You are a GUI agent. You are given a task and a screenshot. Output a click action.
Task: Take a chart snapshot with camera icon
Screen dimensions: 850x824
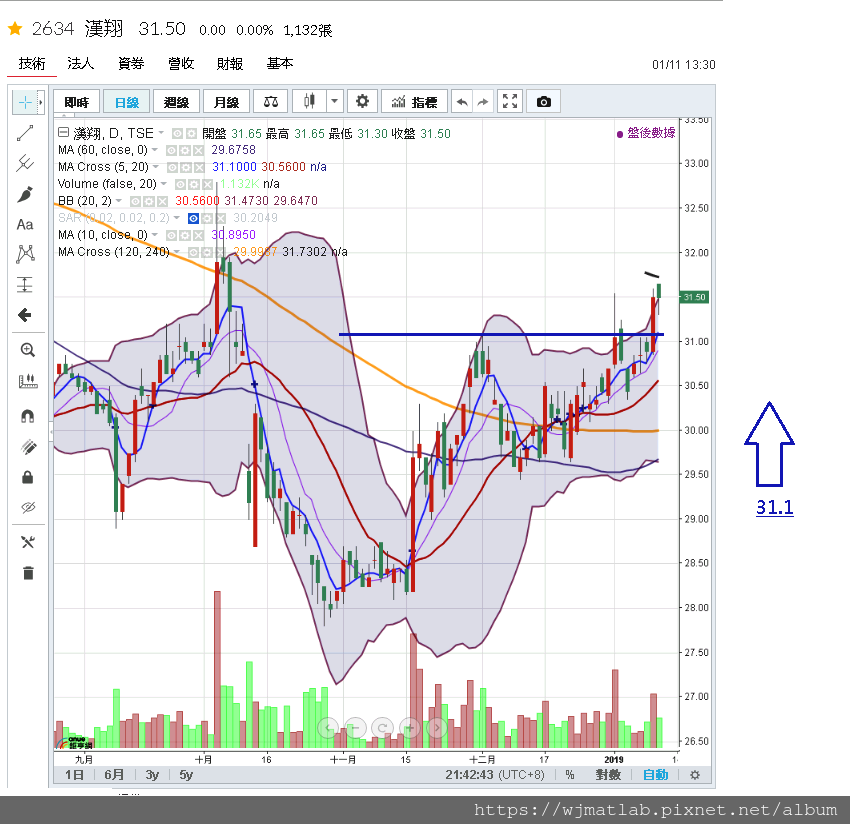544,102
